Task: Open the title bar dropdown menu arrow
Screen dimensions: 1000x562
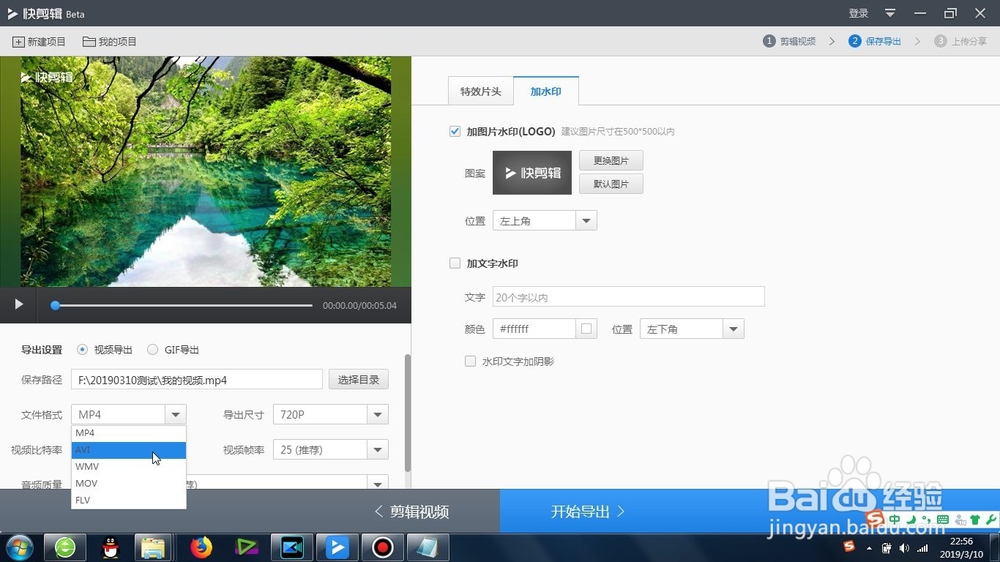Action: coord(890,13)
